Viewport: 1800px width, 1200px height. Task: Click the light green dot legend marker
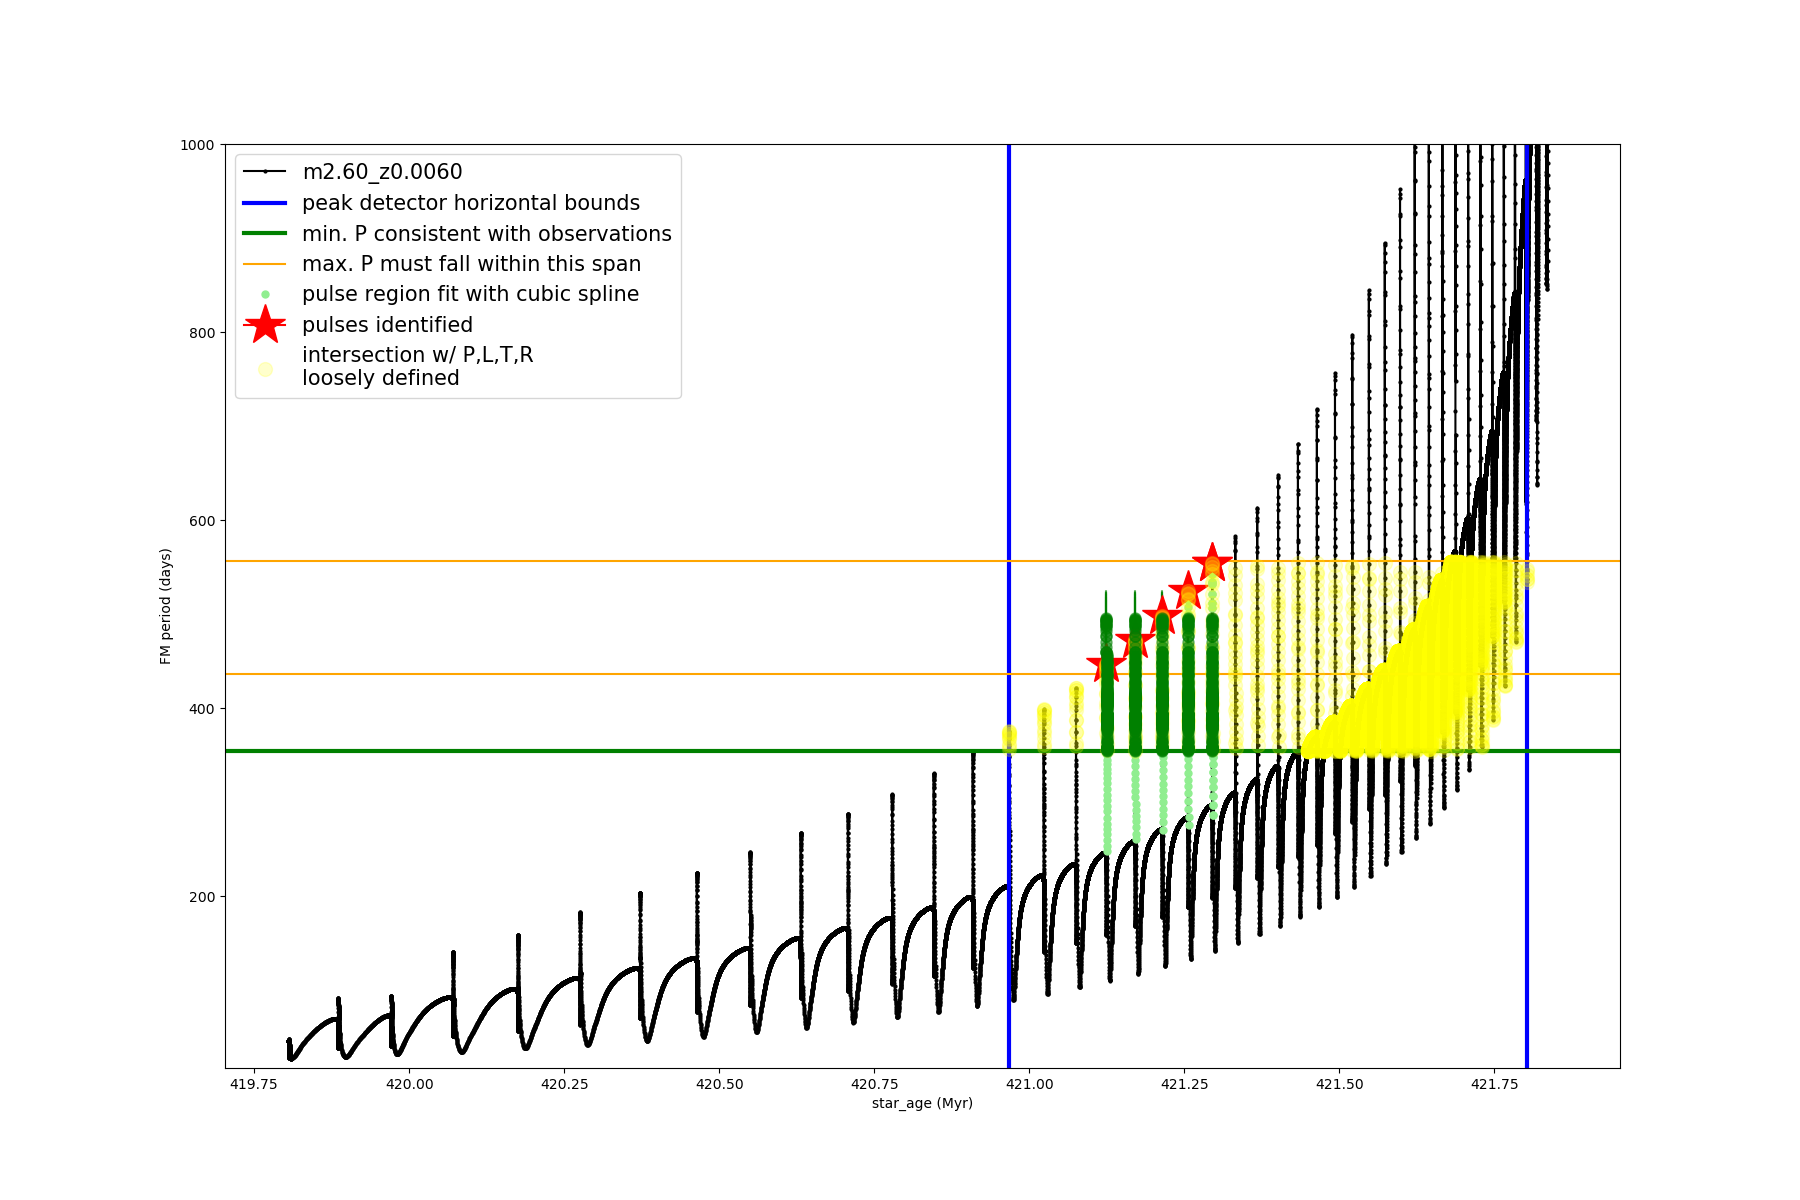[x=265, y=295]
